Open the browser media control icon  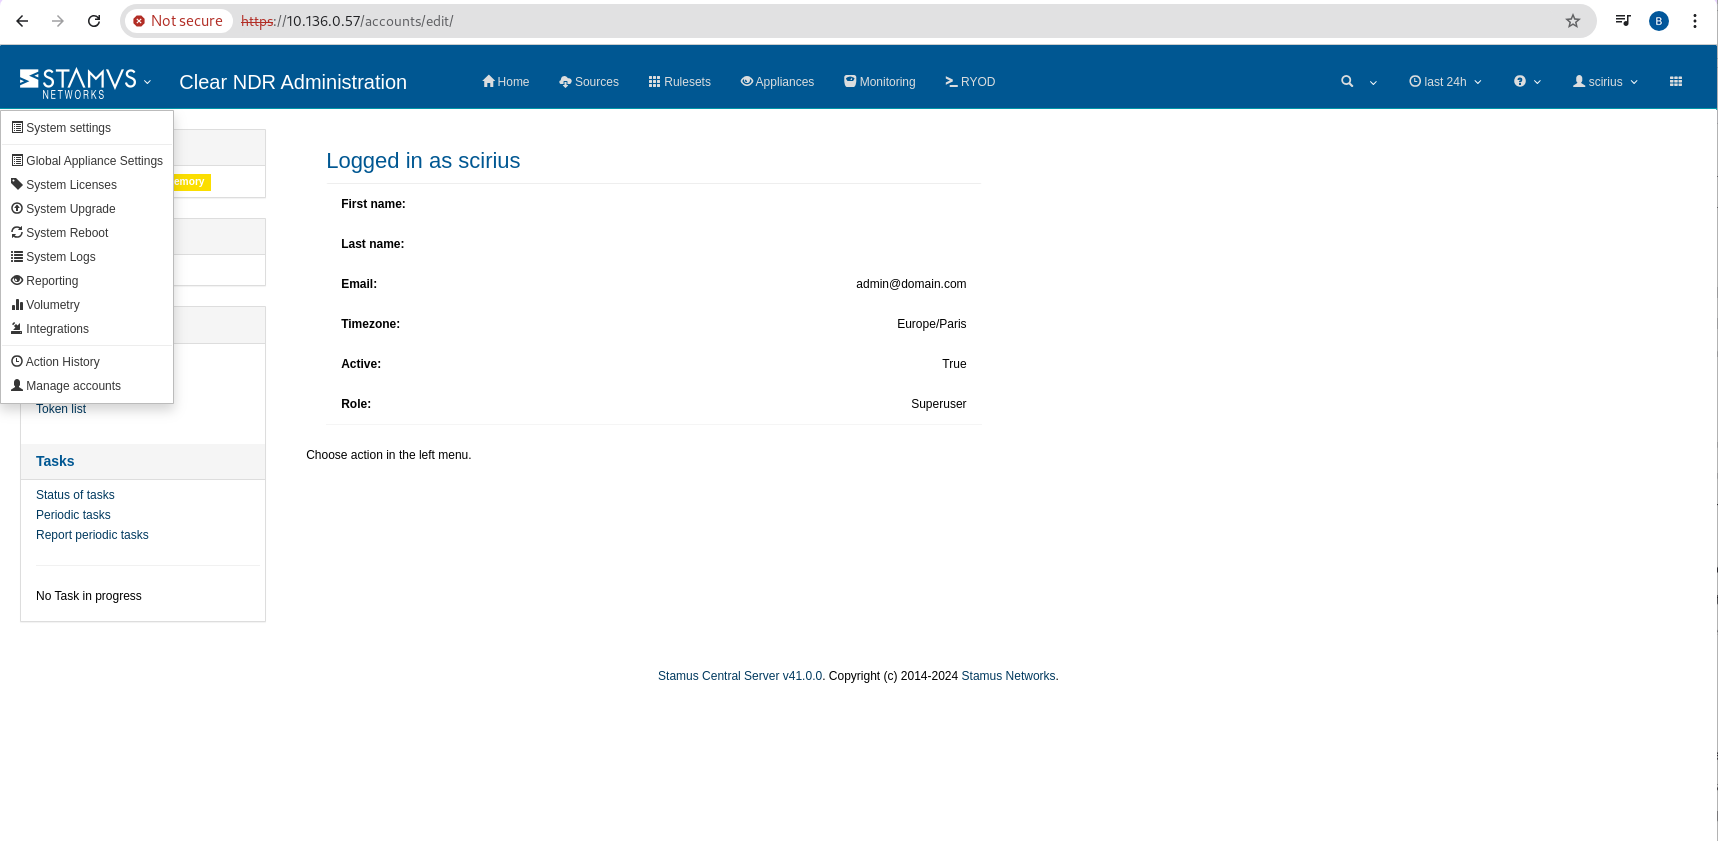click(1622, 21)
